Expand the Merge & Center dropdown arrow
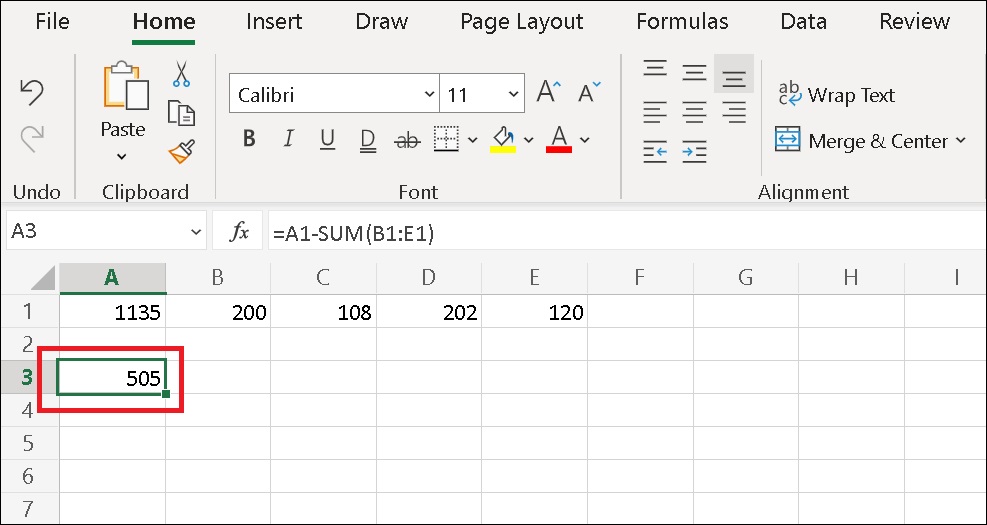The image size is (987, 525). coord(962,141)
